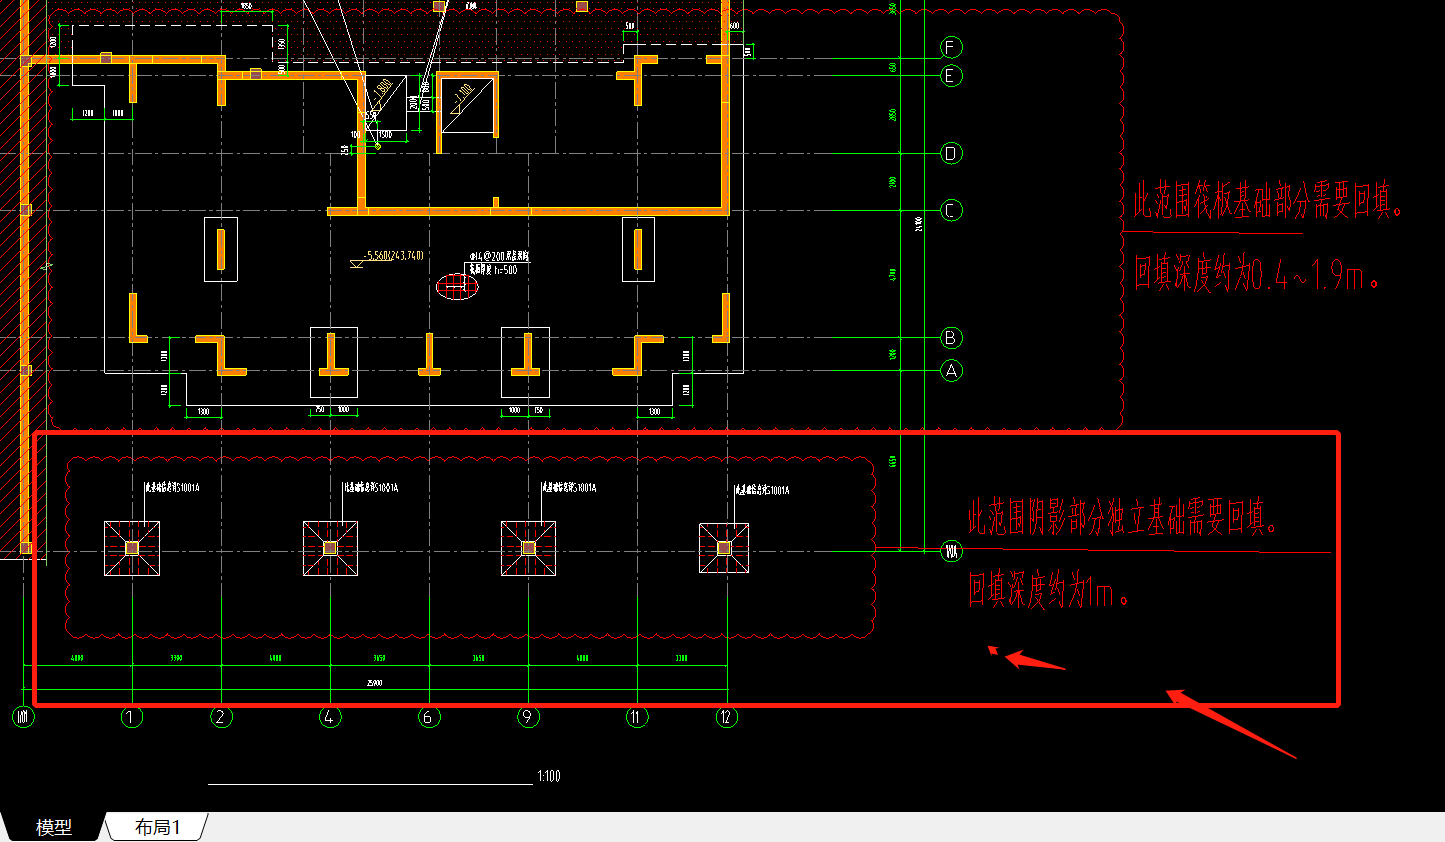This screenshot has width=1445, height=842.
Task: Select grid axis bubble A
Action: (x=951, y=371)
